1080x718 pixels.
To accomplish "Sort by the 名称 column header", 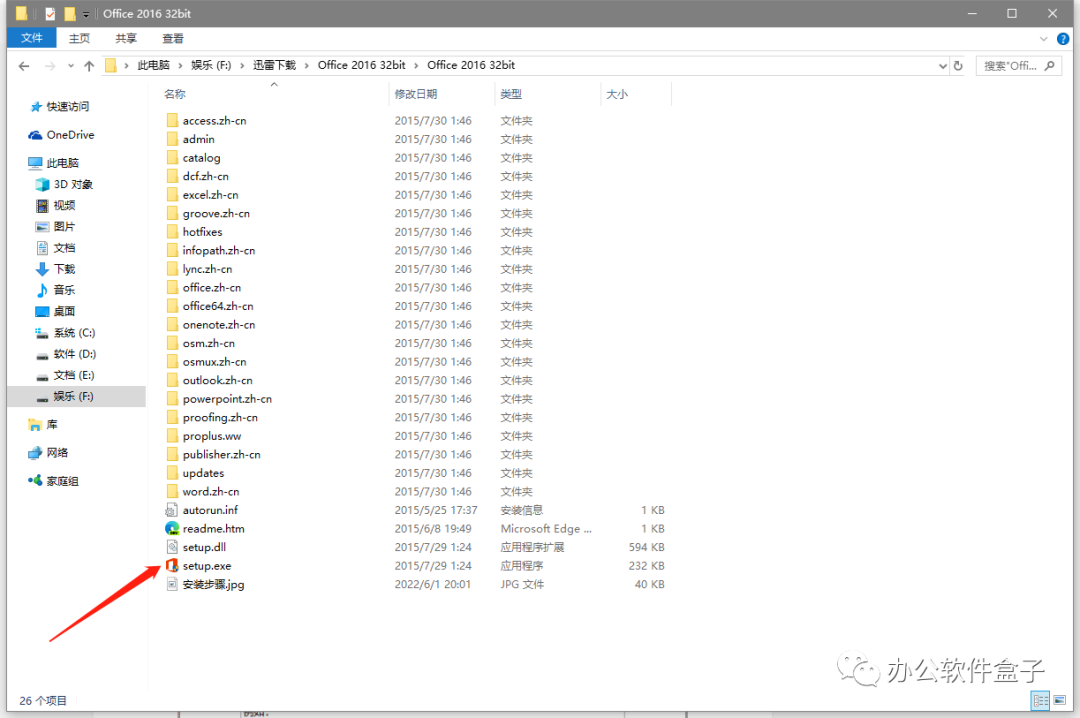I will (x=175, y=94).
